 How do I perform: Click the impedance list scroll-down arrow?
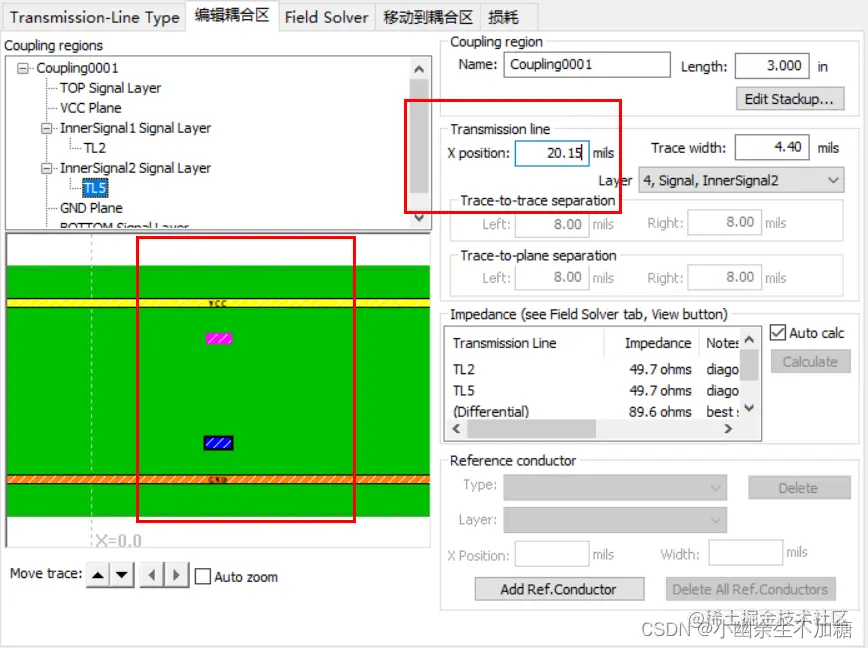[749, 408]
